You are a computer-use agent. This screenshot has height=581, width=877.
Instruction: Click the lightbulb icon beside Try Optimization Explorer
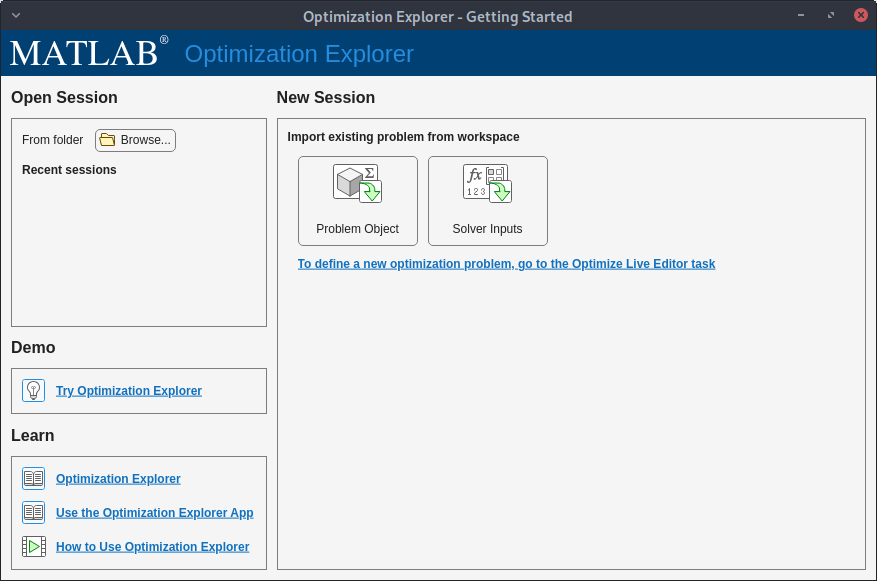33,390
